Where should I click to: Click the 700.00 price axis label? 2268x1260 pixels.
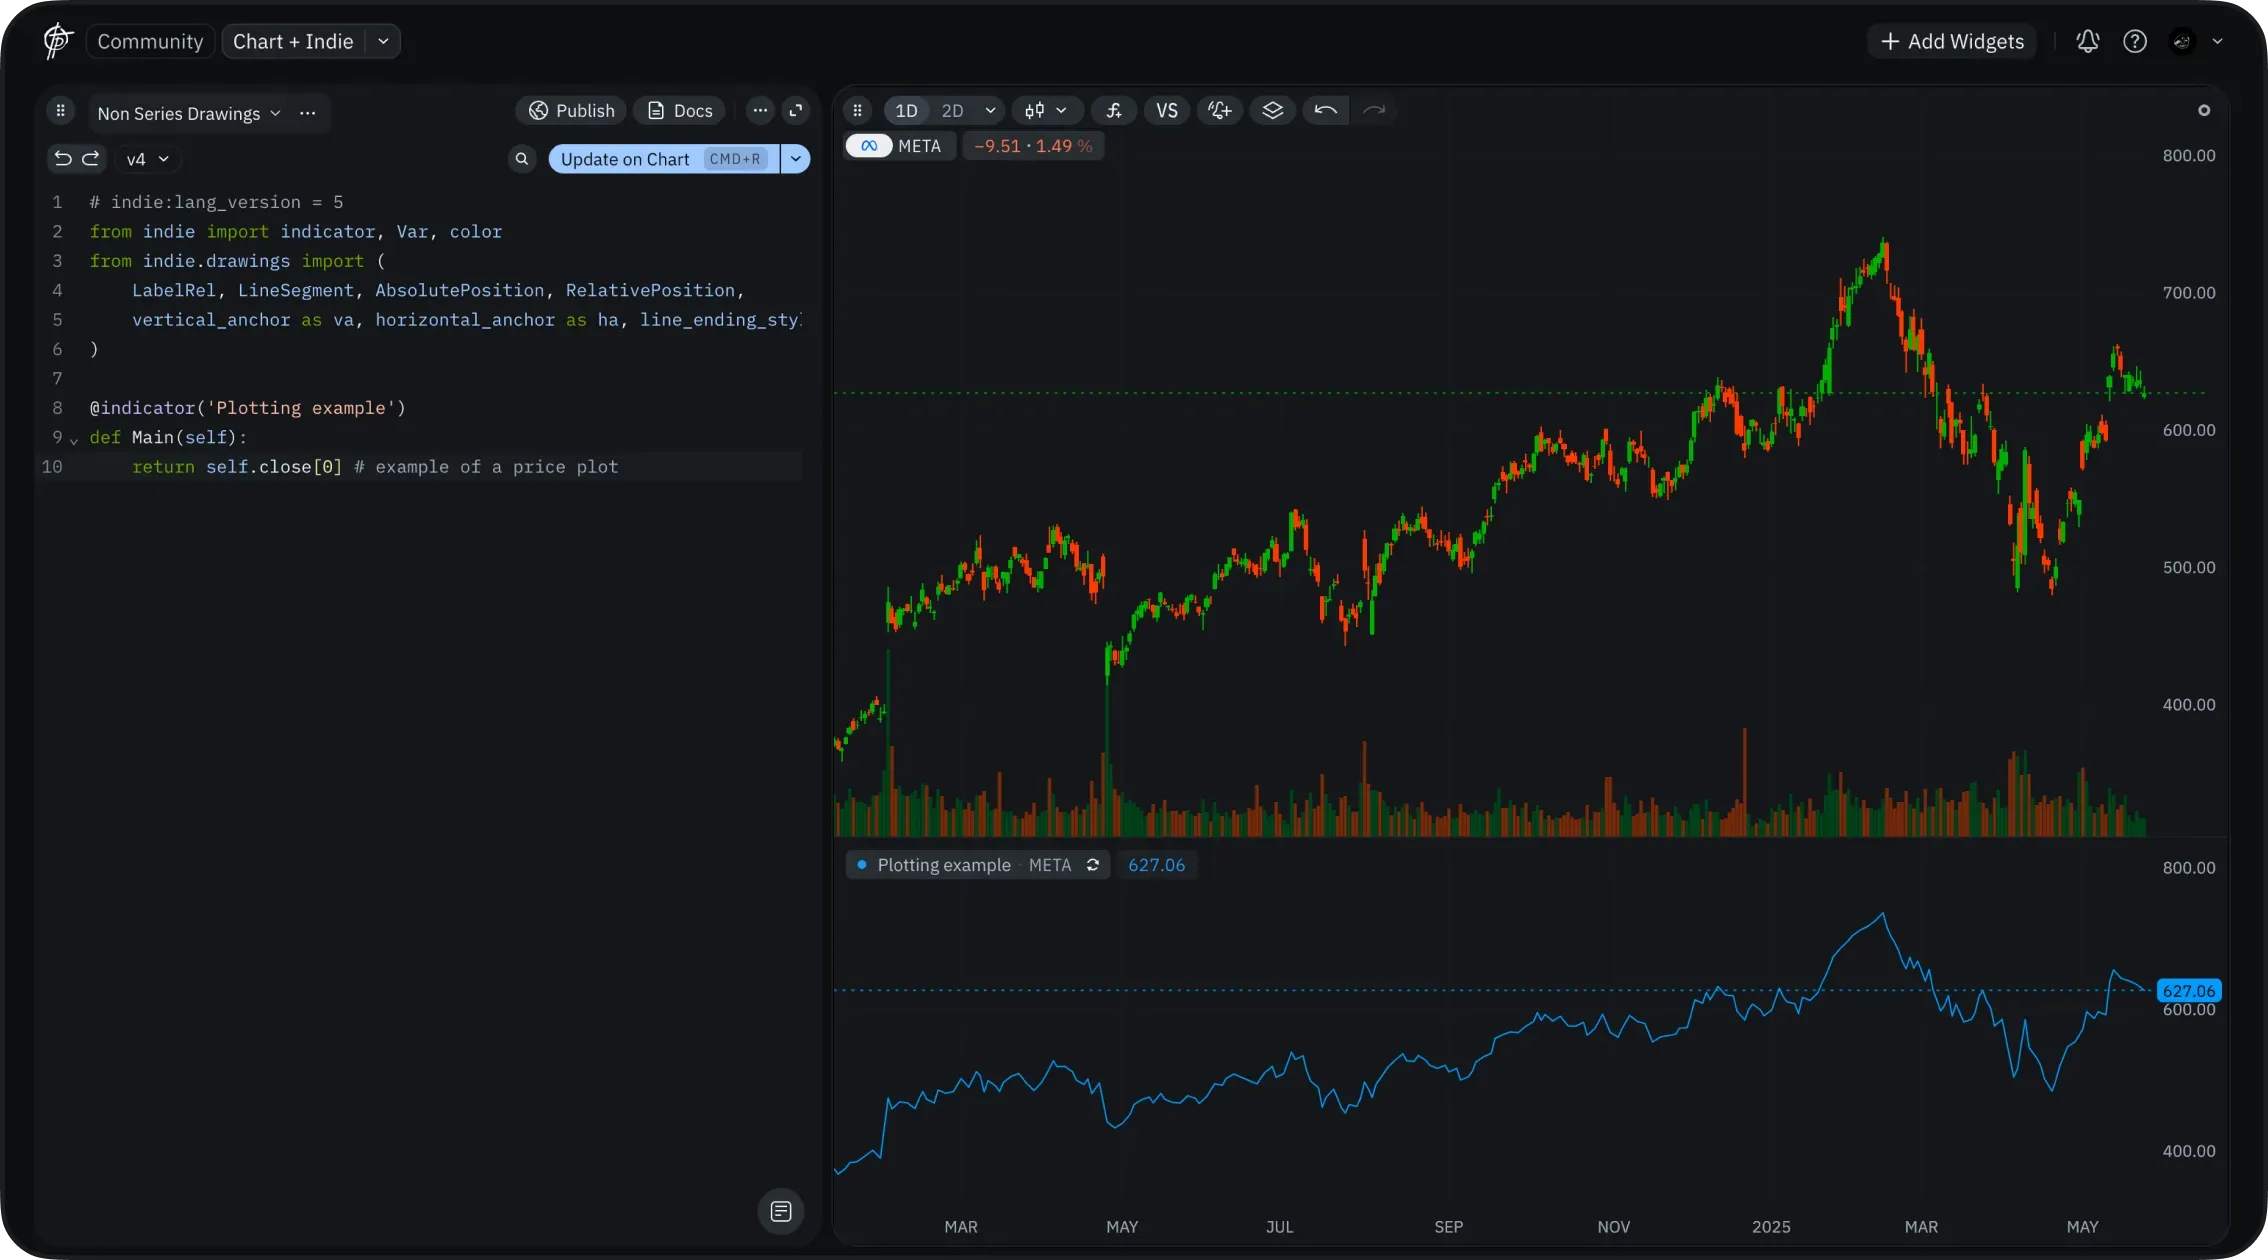(2189, 293)
